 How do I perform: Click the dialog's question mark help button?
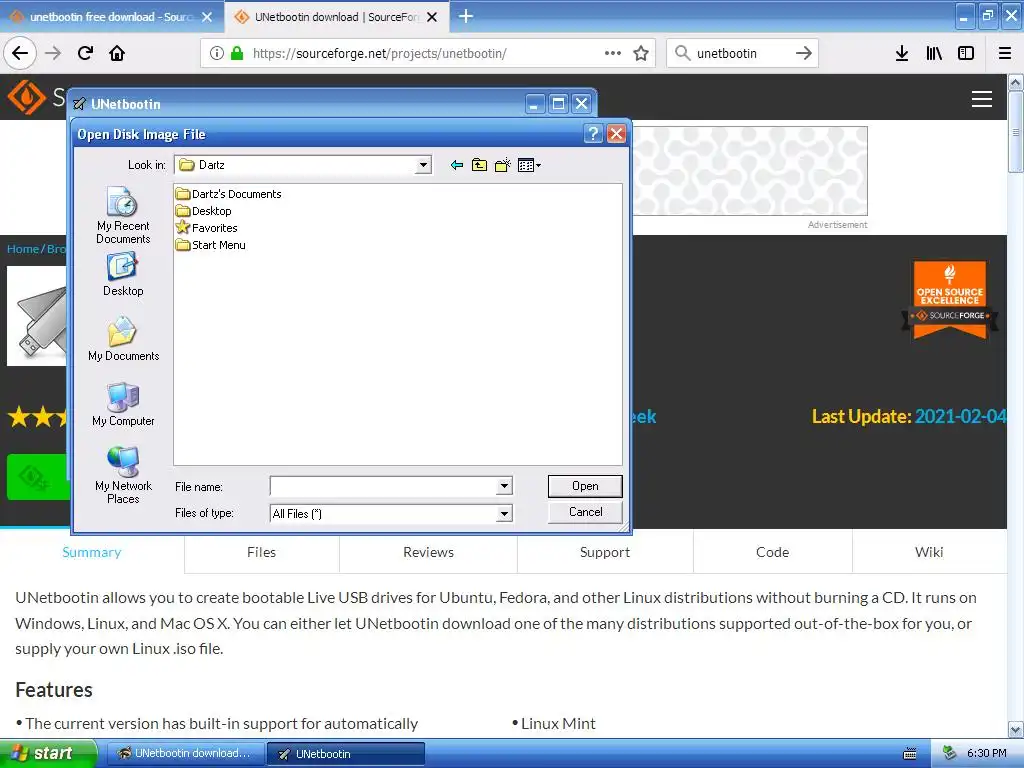click(593, 134)
